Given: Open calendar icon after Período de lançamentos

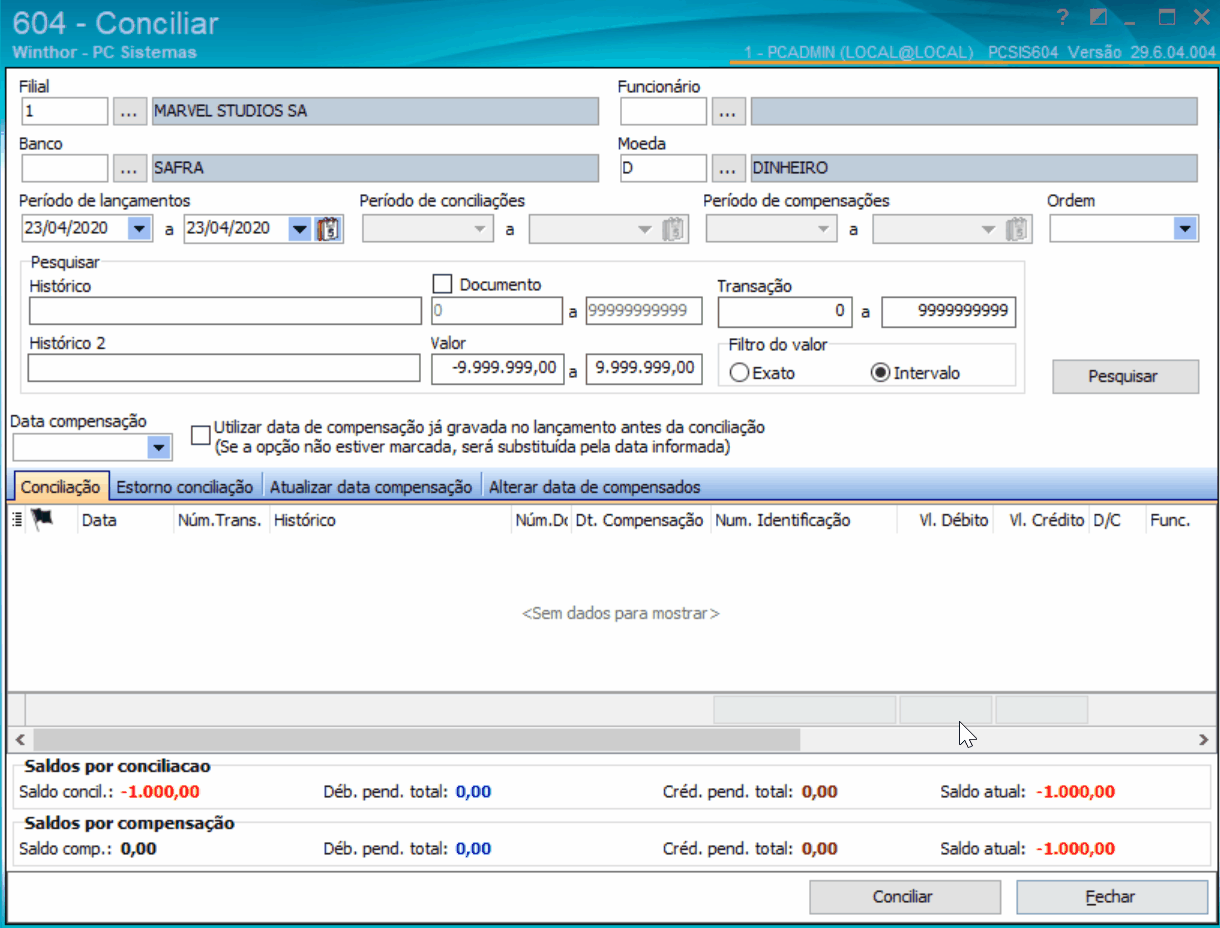Looking at the screenshot, I should 328,229.
